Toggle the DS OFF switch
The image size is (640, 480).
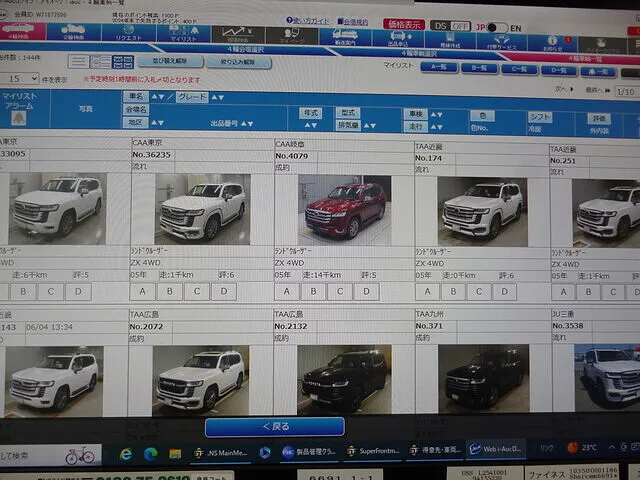pos(451,26)
